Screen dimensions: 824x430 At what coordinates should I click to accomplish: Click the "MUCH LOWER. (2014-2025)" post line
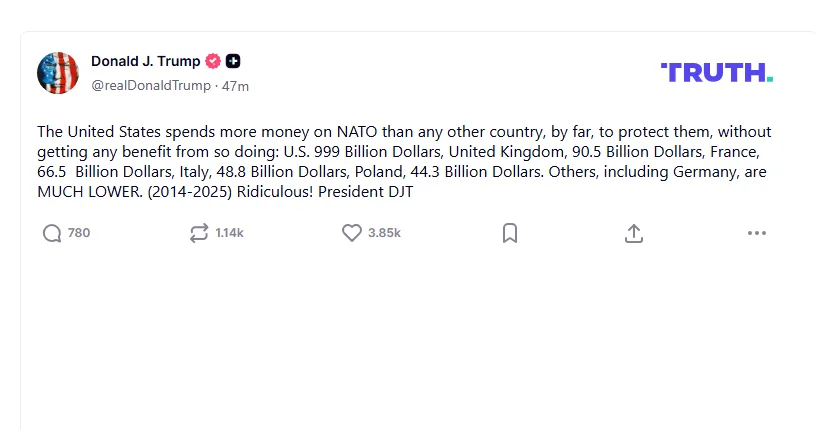click(135, 192)
